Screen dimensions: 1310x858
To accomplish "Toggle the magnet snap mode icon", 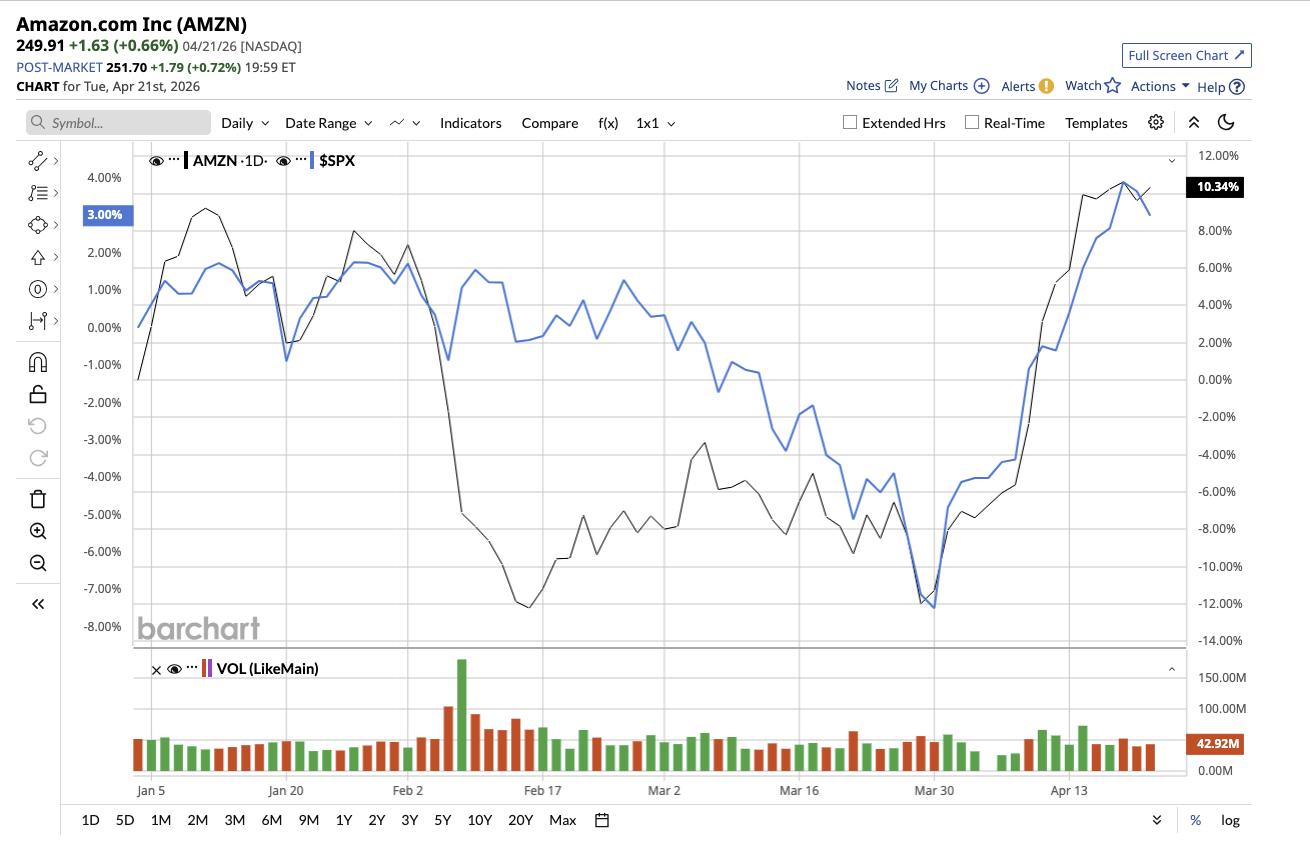I will pos(38,362).
